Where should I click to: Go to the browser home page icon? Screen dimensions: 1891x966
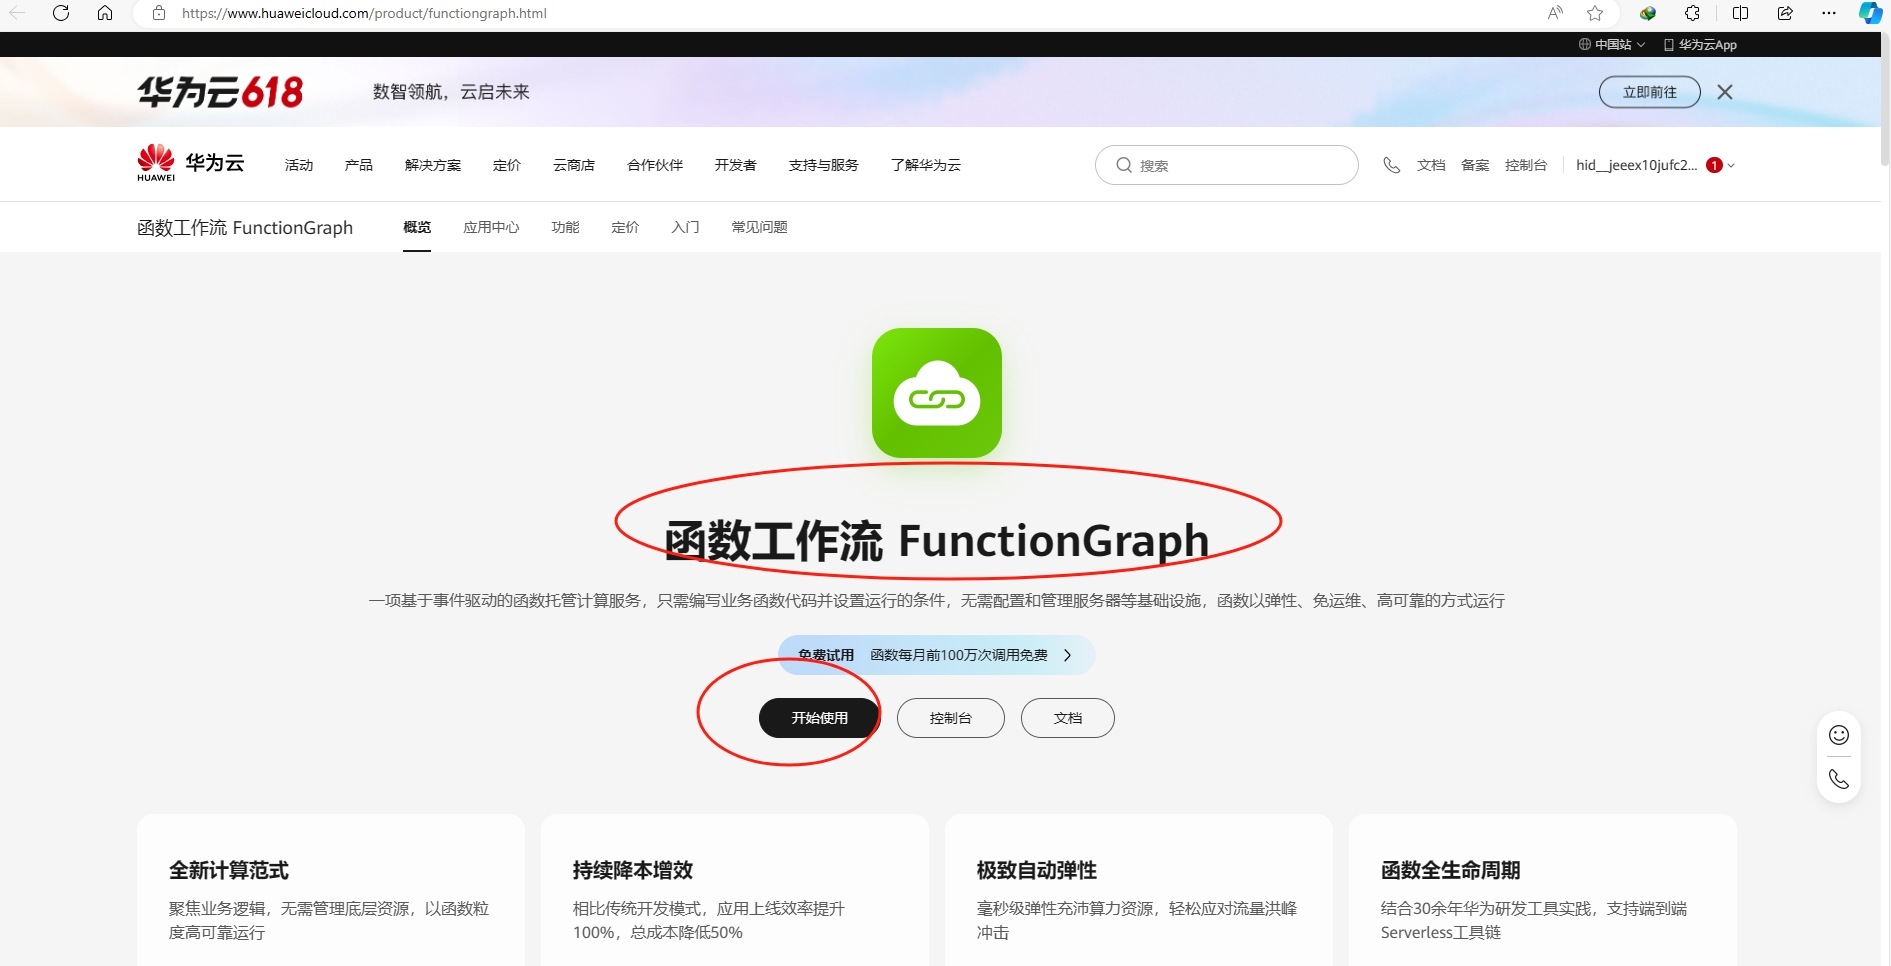(x=105, y=13)
